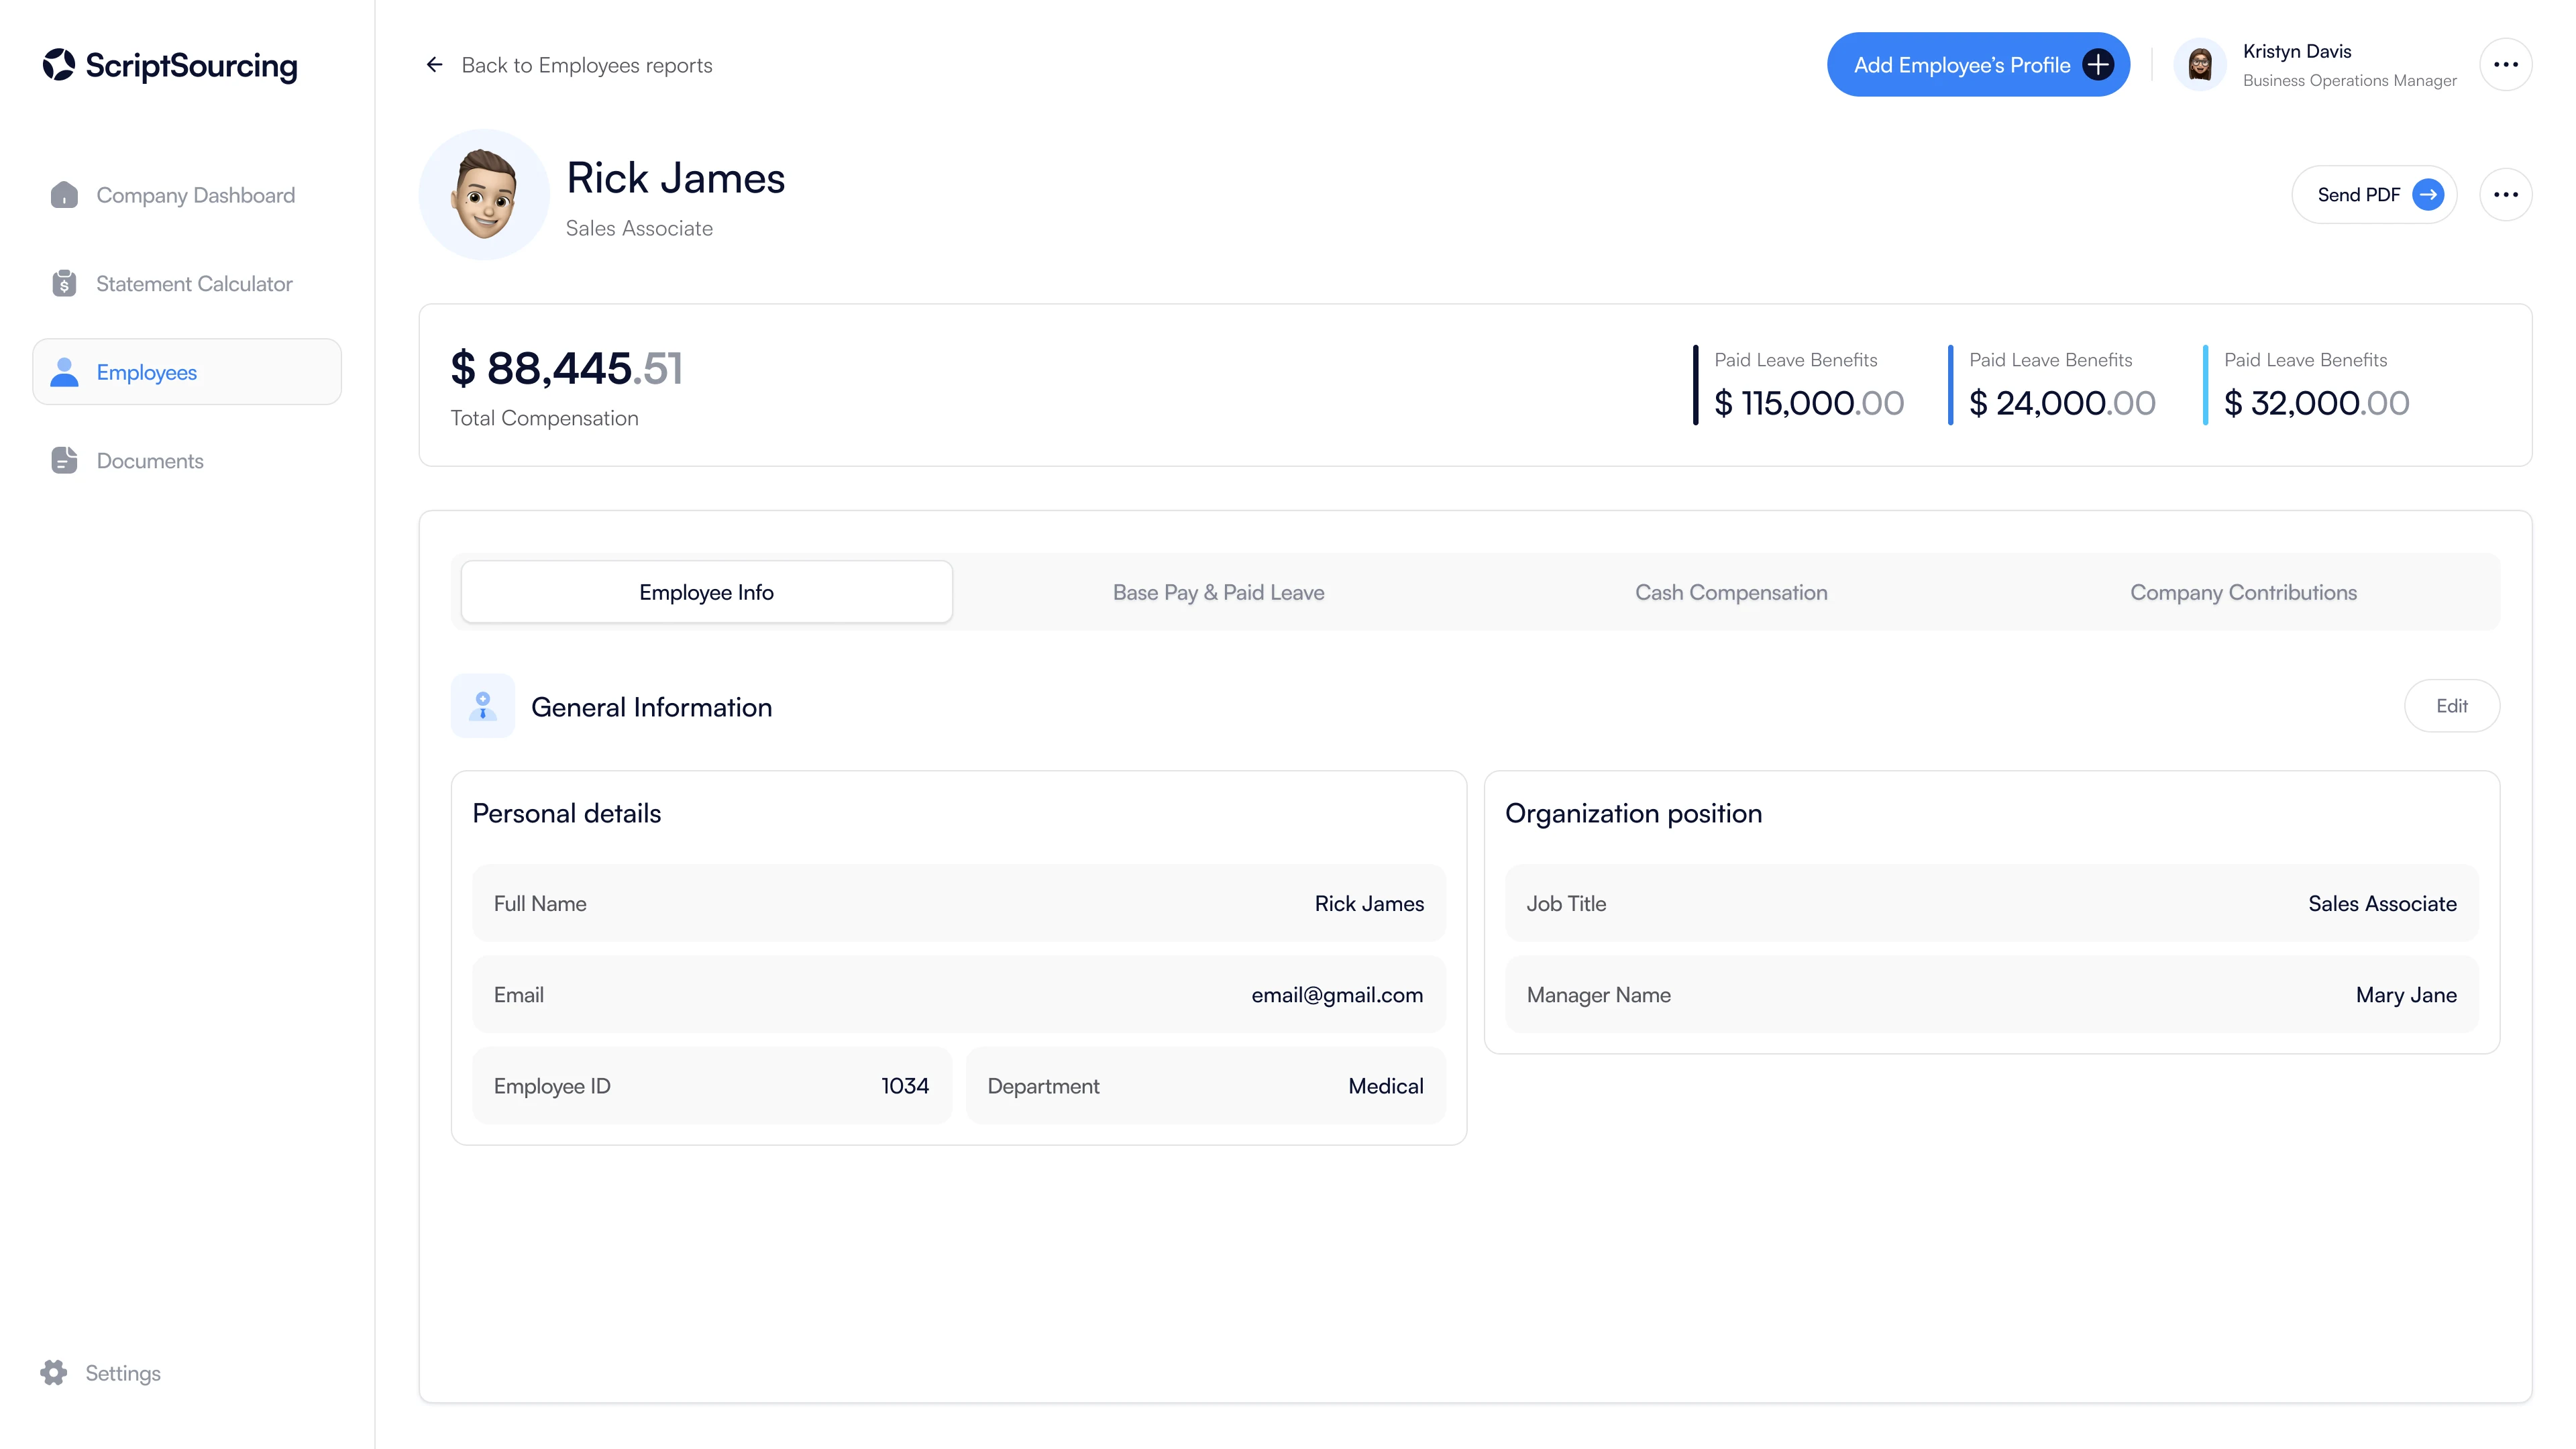Click the General Information section icon
The height and width of the screenshot is (1449, 2576).
click(x=483, y=706)
